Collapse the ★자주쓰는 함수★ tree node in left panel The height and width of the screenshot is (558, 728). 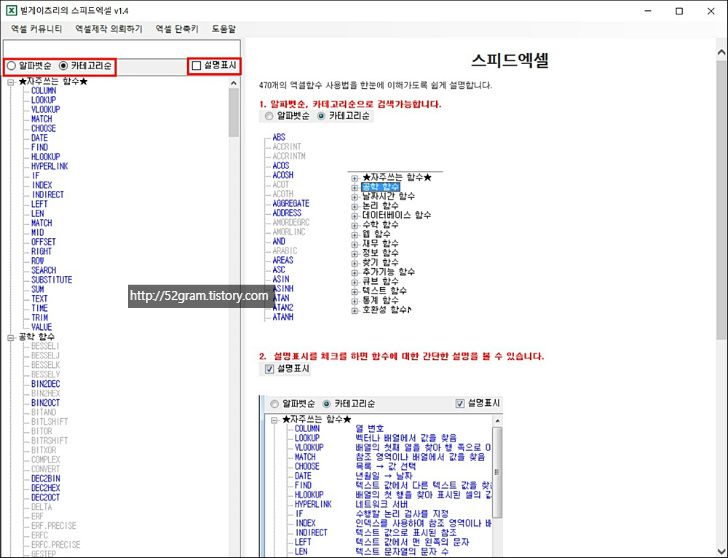(11, 82)
